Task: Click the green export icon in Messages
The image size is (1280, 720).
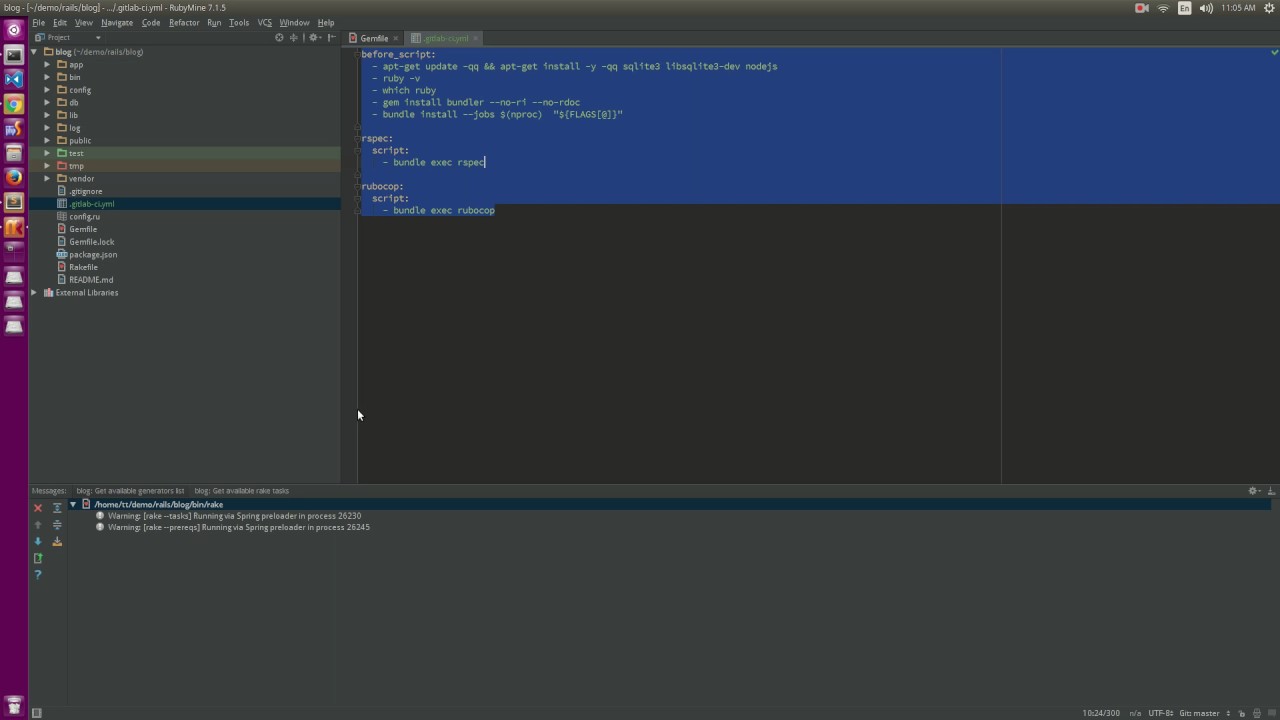Action: [38, 558]
